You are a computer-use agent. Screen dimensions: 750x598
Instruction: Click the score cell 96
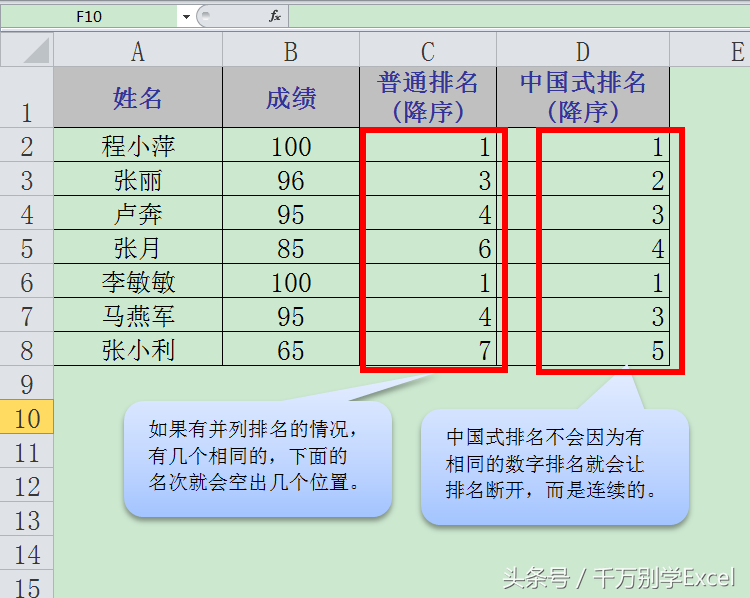coord(291,179)
